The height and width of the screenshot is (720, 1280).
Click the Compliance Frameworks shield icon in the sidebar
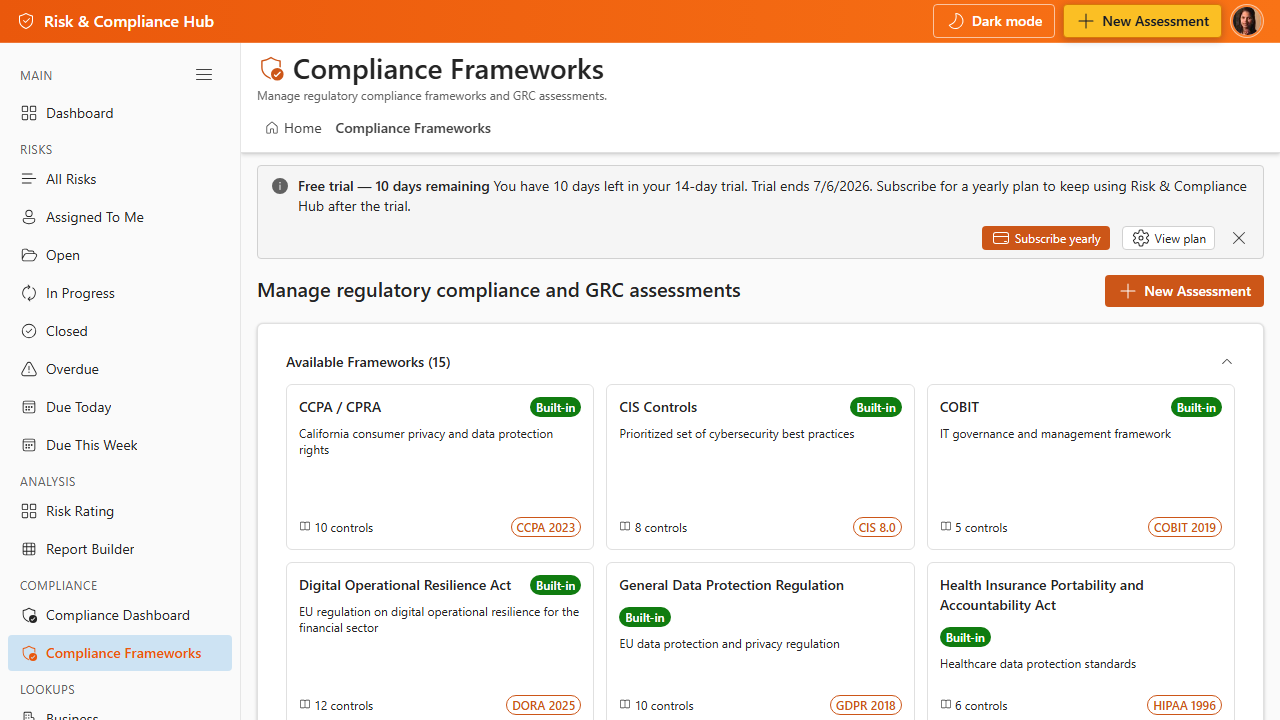[29, 653]
